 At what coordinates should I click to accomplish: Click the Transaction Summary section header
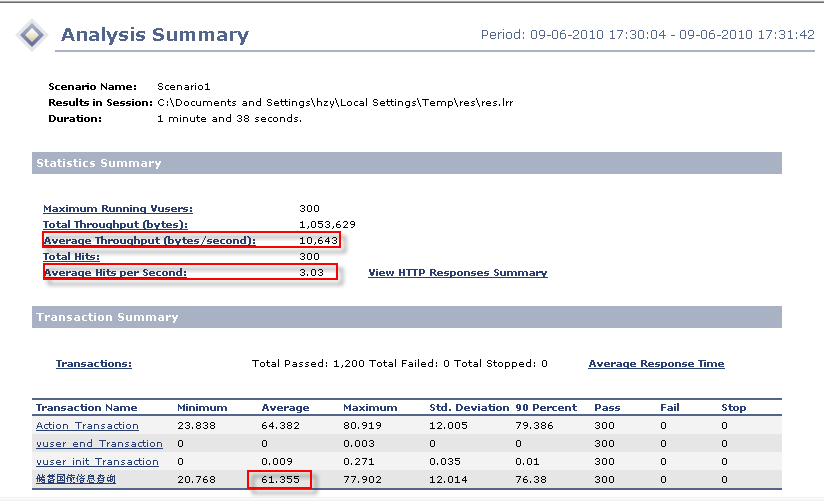[107, 317]
